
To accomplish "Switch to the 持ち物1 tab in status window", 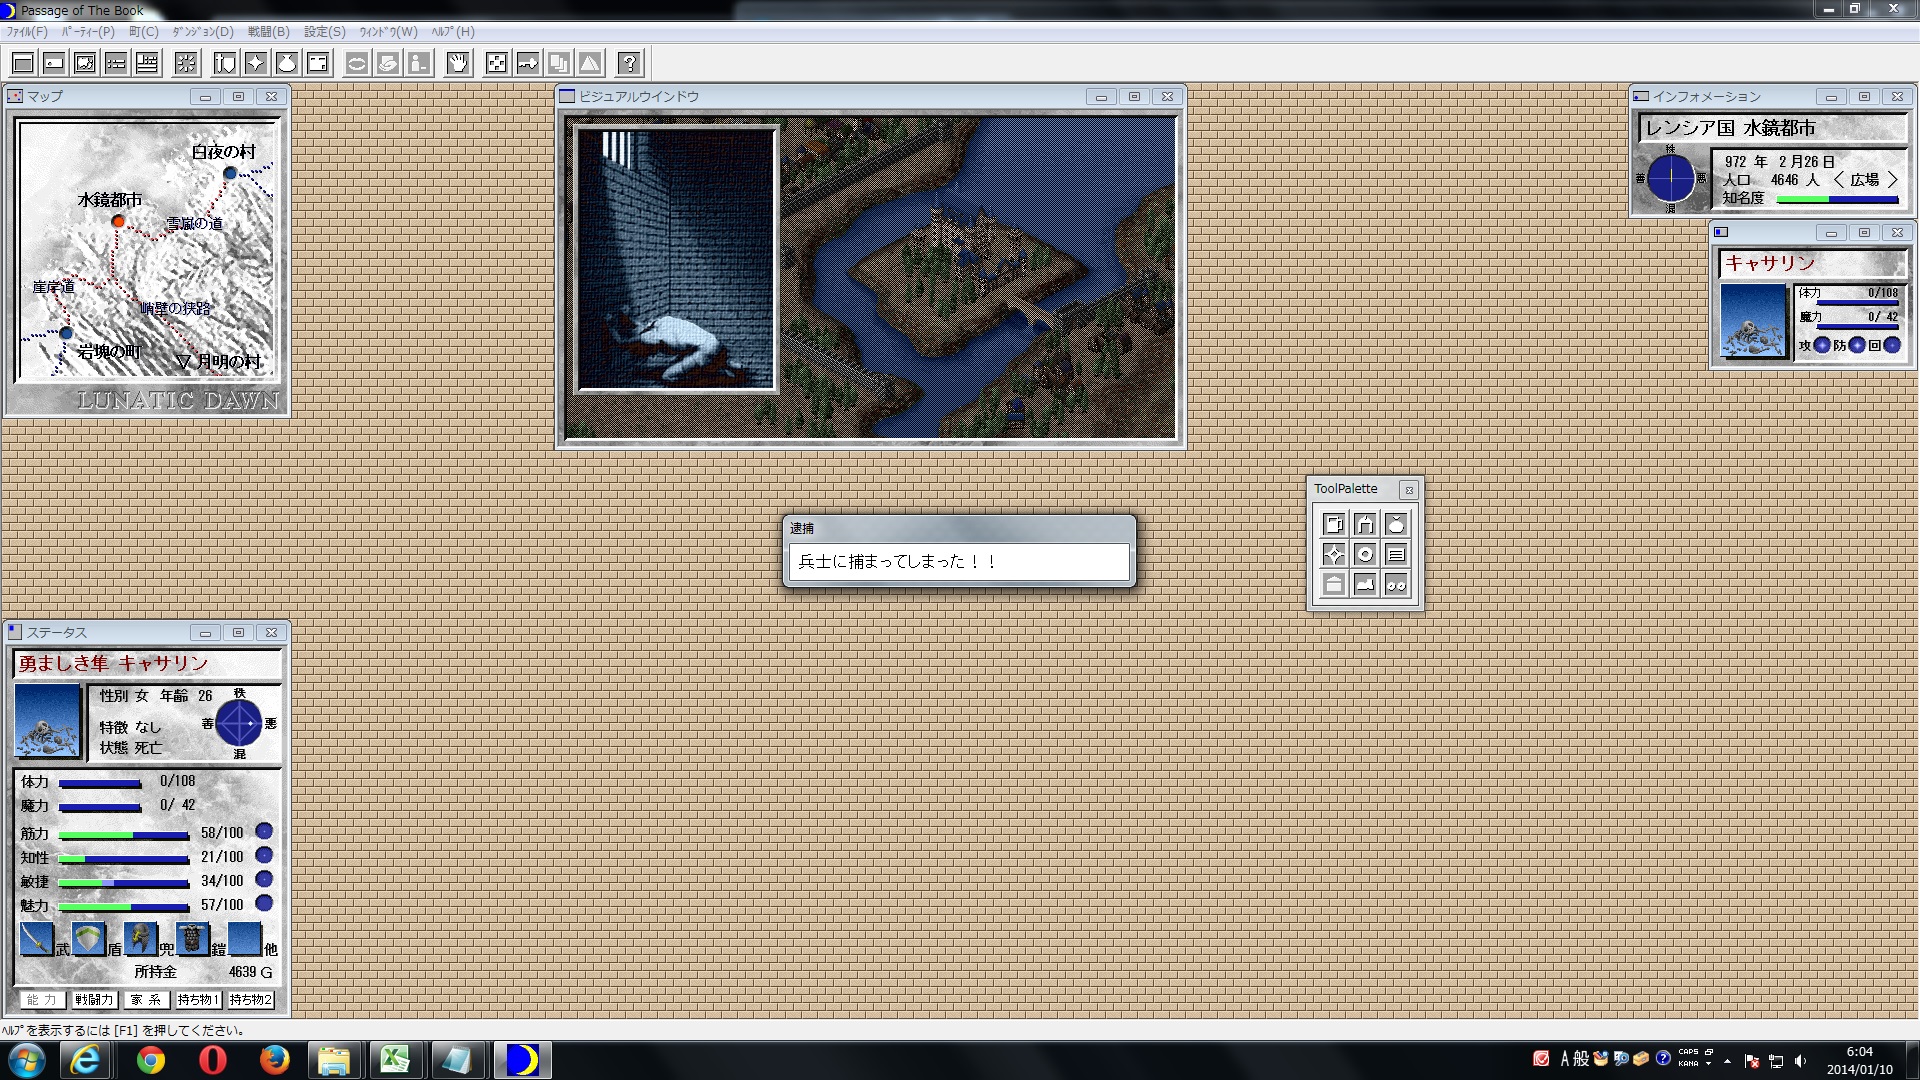I will pyautogui.click(x=198, y=999).
